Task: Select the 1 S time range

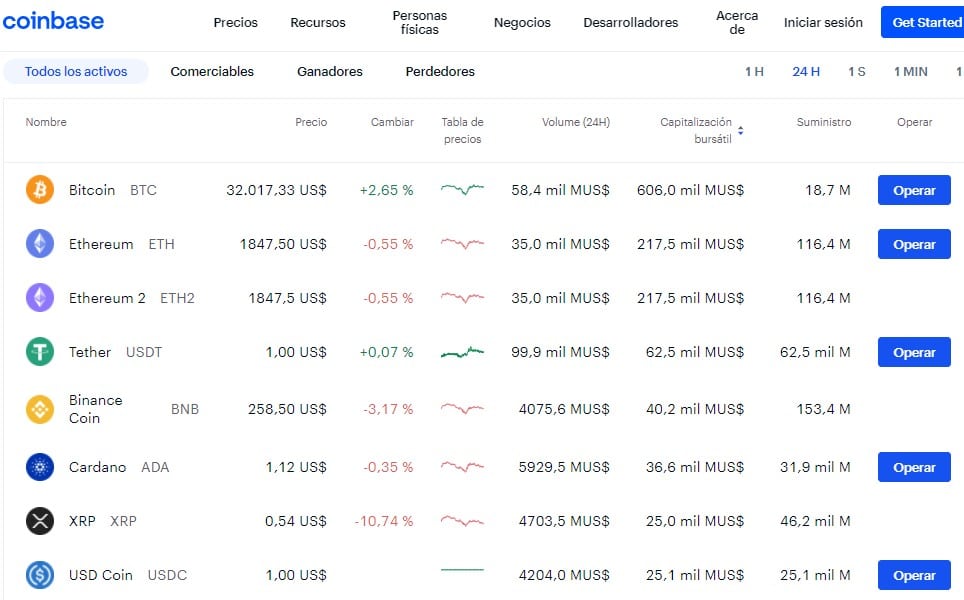Action: click(x=856, y=71)
